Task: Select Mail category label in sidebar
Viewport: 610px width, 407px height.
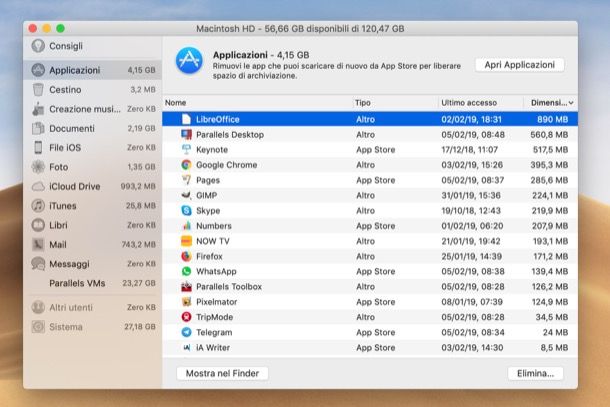Action: [x=58, y=244]
